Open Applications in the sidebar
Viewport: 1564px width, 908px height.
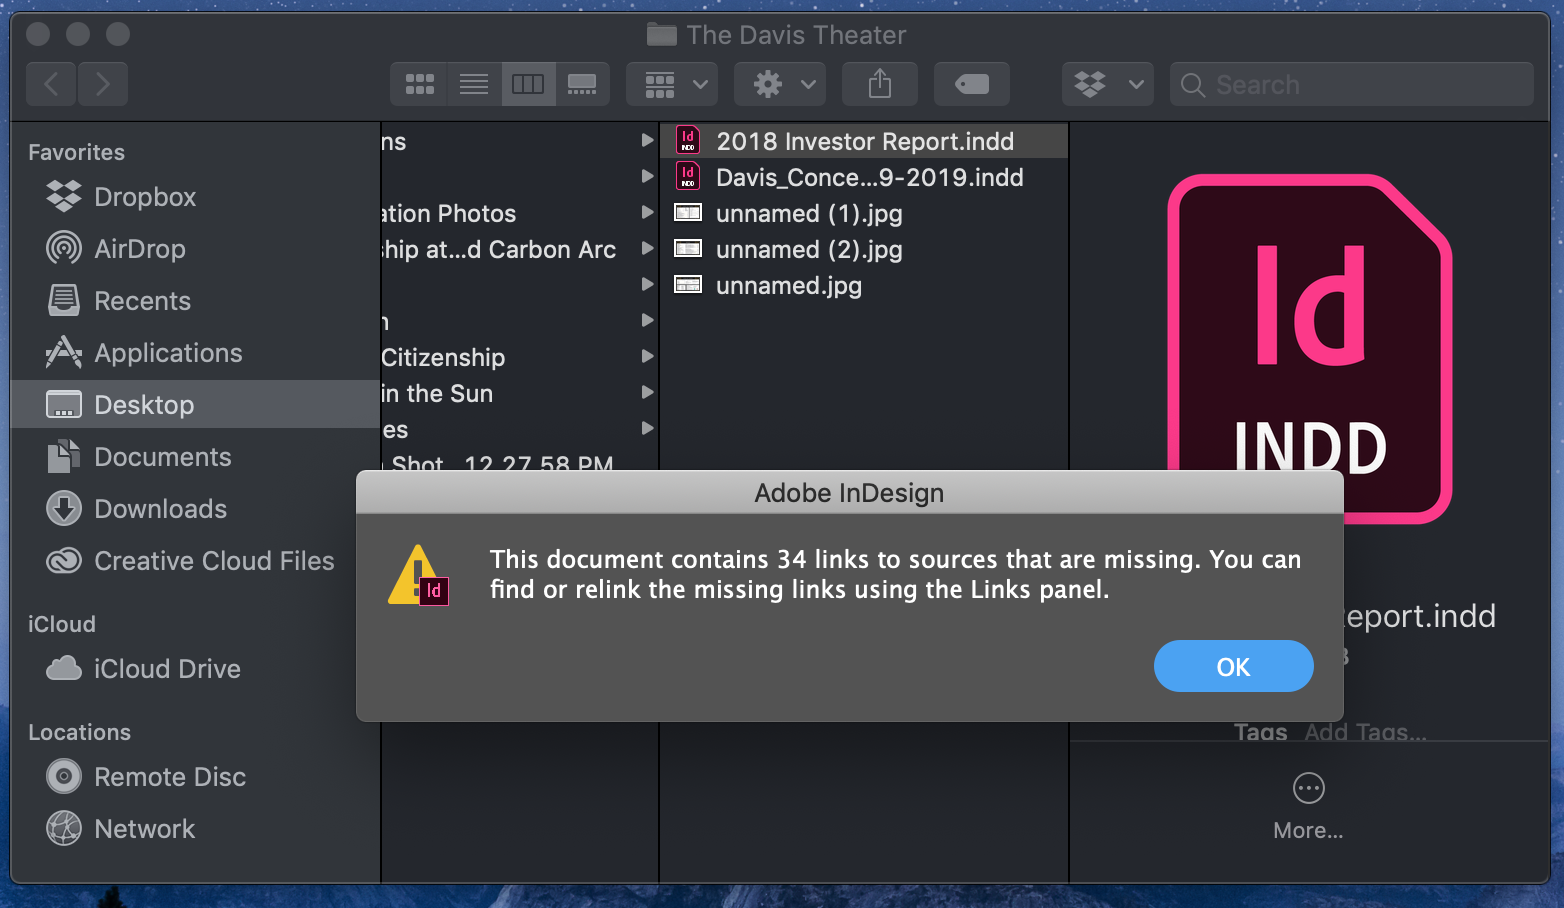168,353
